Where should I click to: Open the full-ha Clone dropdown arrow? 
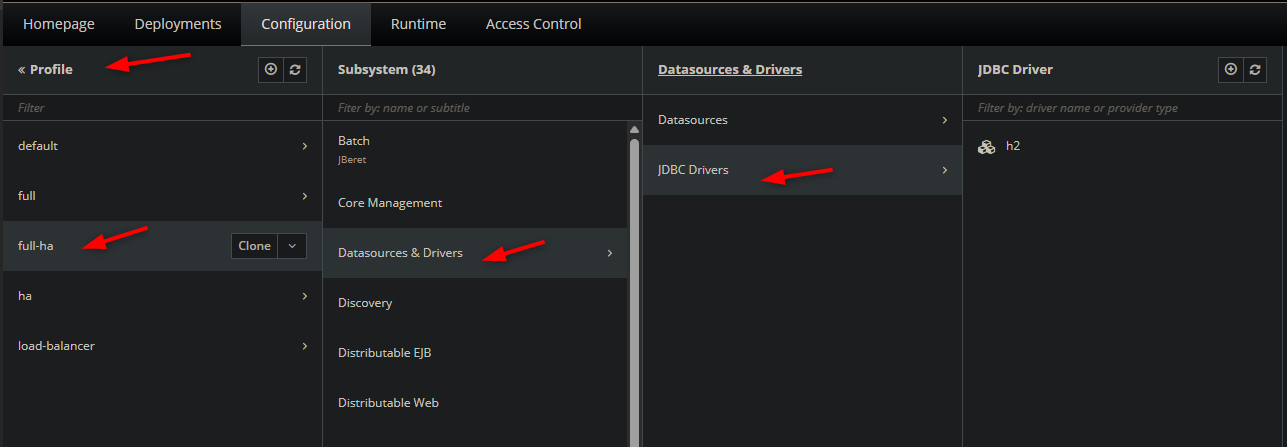[x=292, y=246]
